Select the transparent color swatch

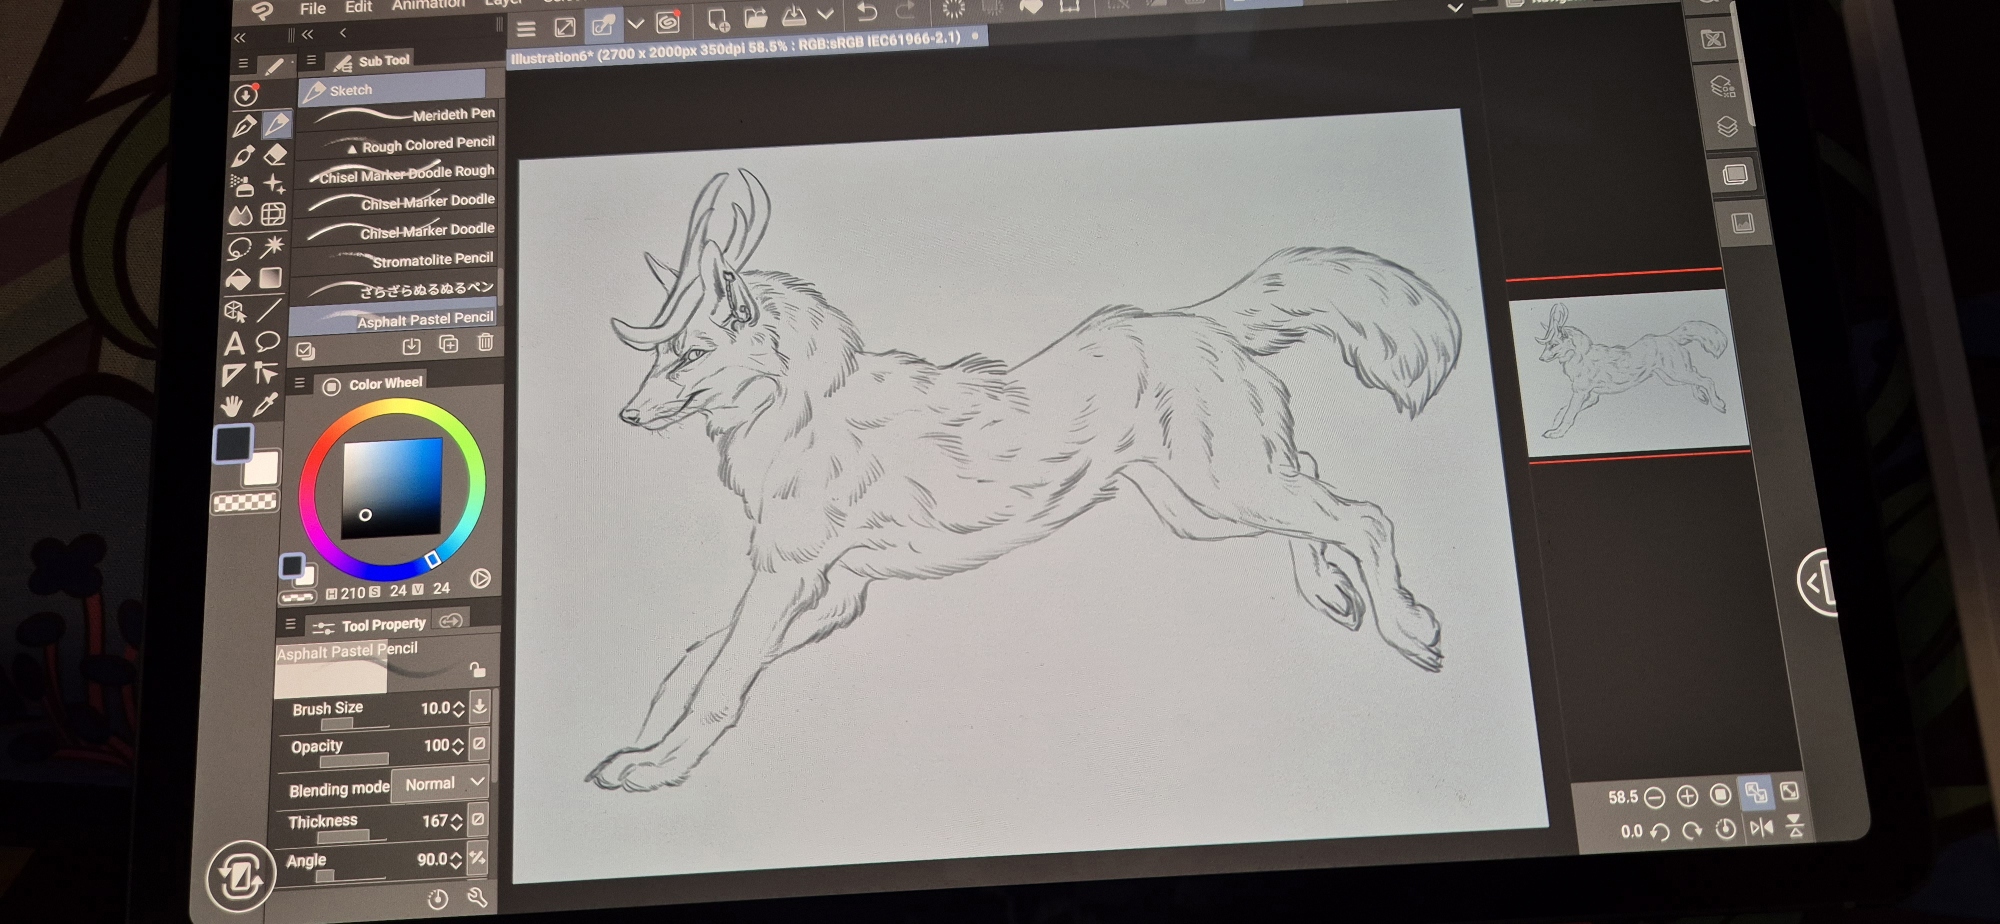[245, 502]
